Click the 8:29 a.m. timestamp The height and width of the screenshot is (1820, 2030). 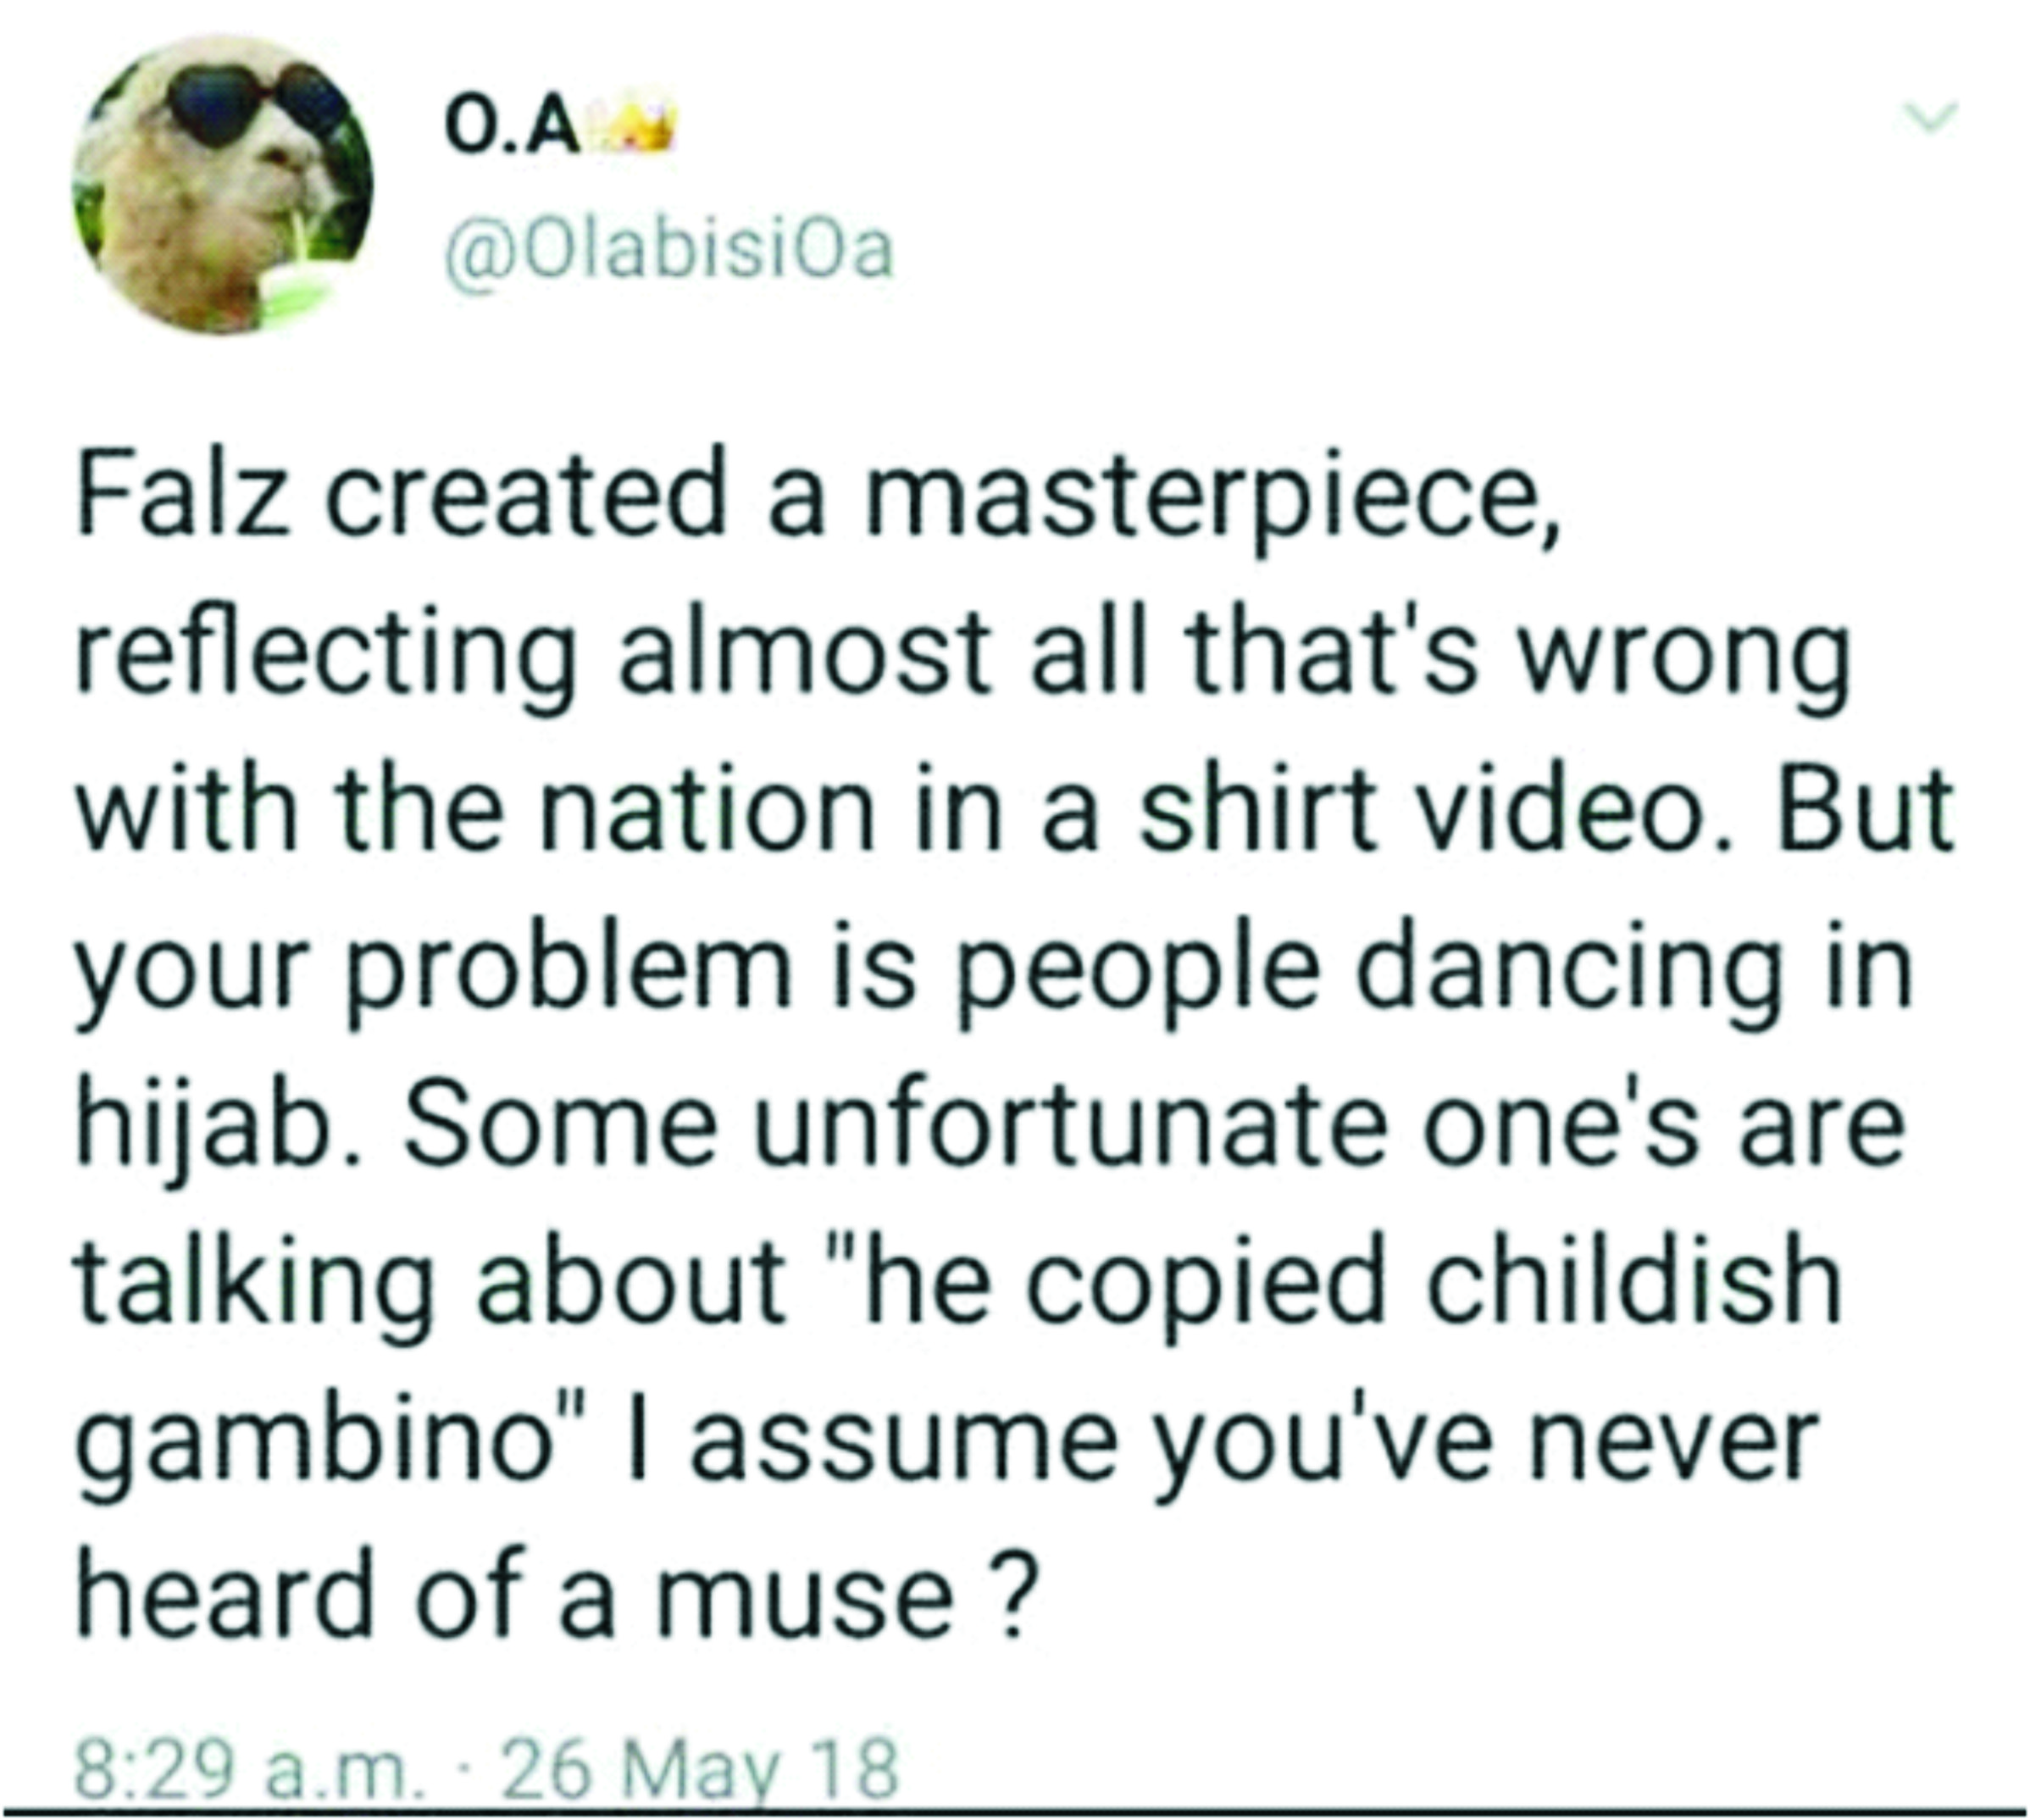(244, 1769)
